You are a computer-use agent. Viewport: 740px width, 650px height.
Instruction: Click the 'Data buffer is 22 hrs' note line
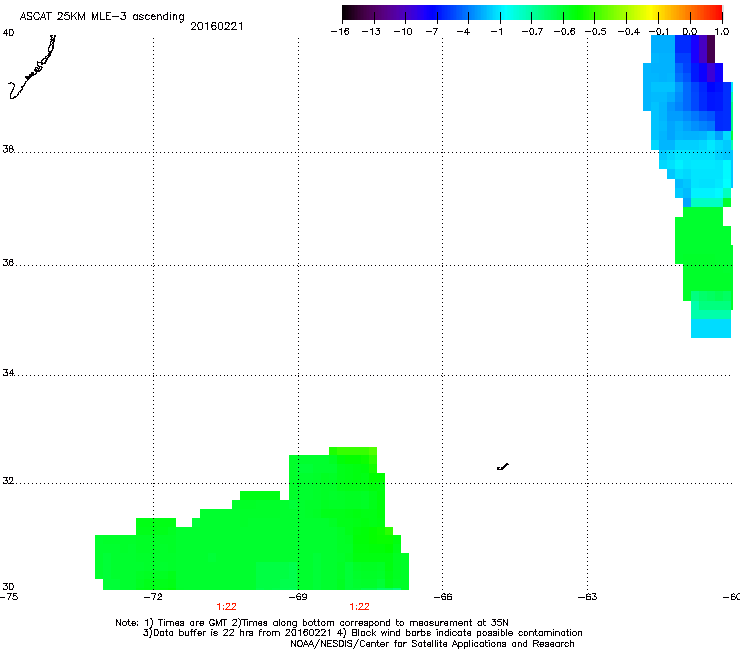coord(362,633)
